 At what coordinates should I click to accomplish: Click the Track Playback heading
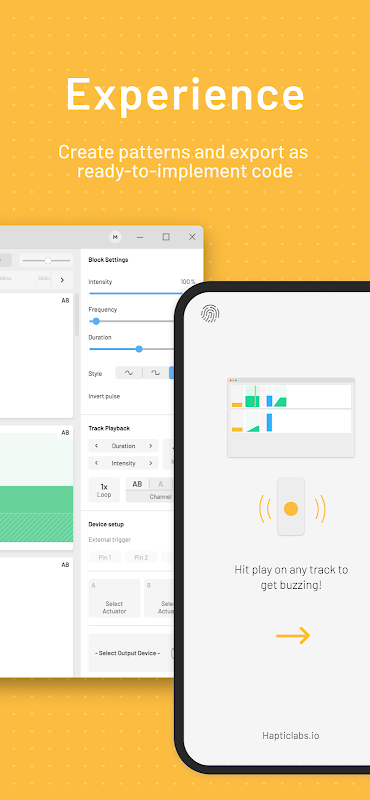[109, 428]
